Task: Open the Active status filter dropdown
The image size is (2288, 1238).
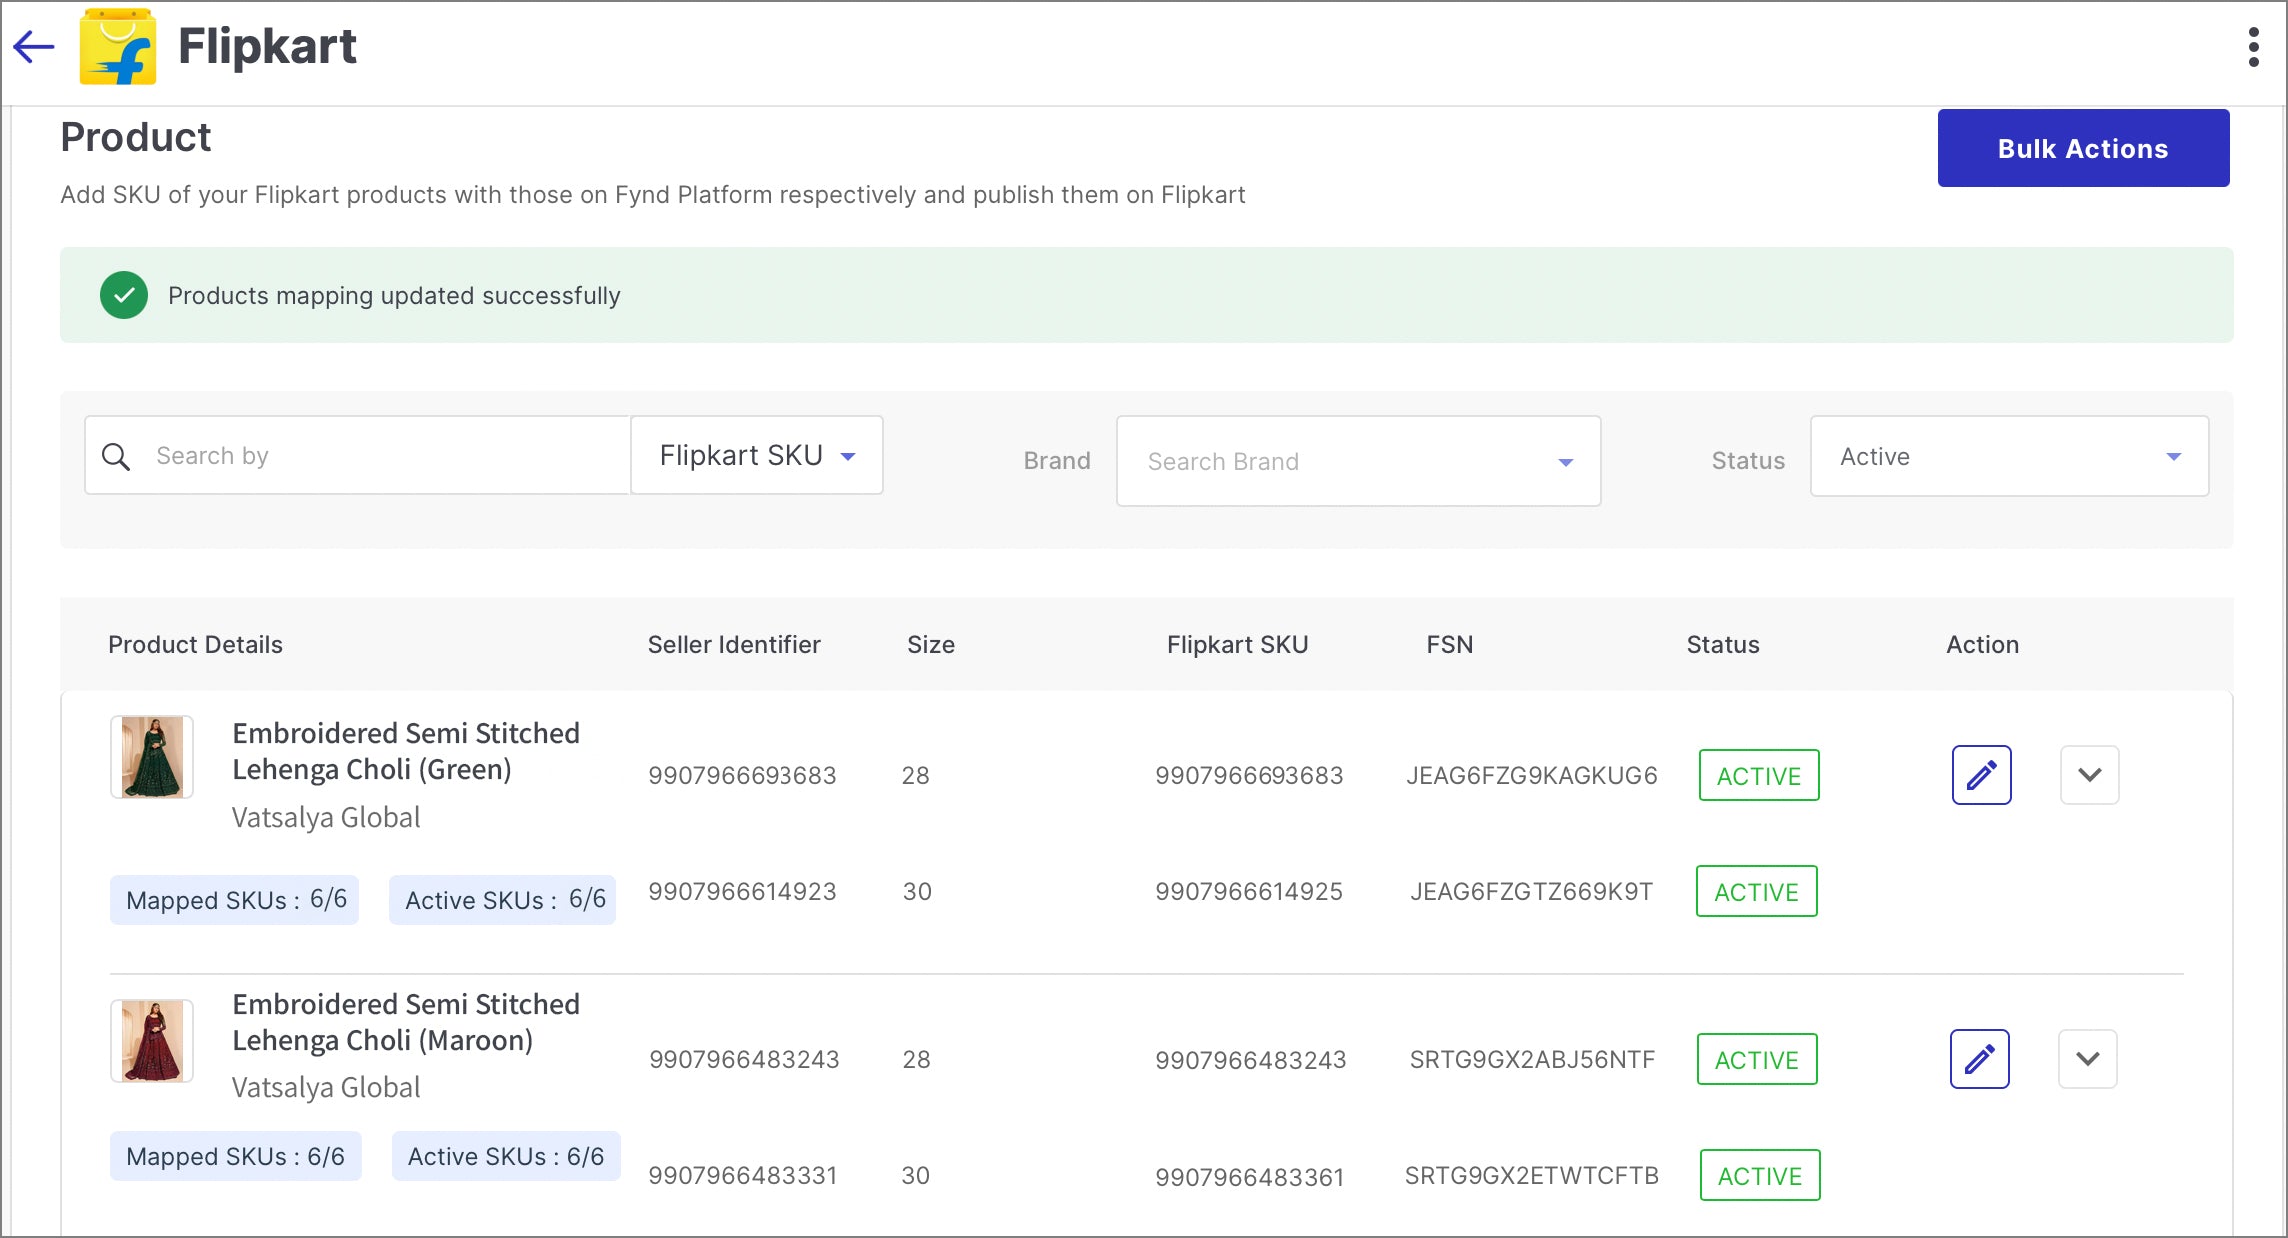Action: (x=2008, y=457)
